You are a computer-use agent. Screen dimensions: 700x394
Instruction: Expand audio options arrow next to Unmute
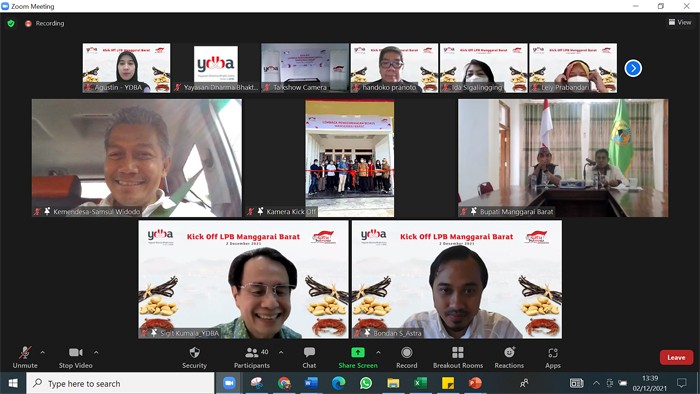[42, 353]
